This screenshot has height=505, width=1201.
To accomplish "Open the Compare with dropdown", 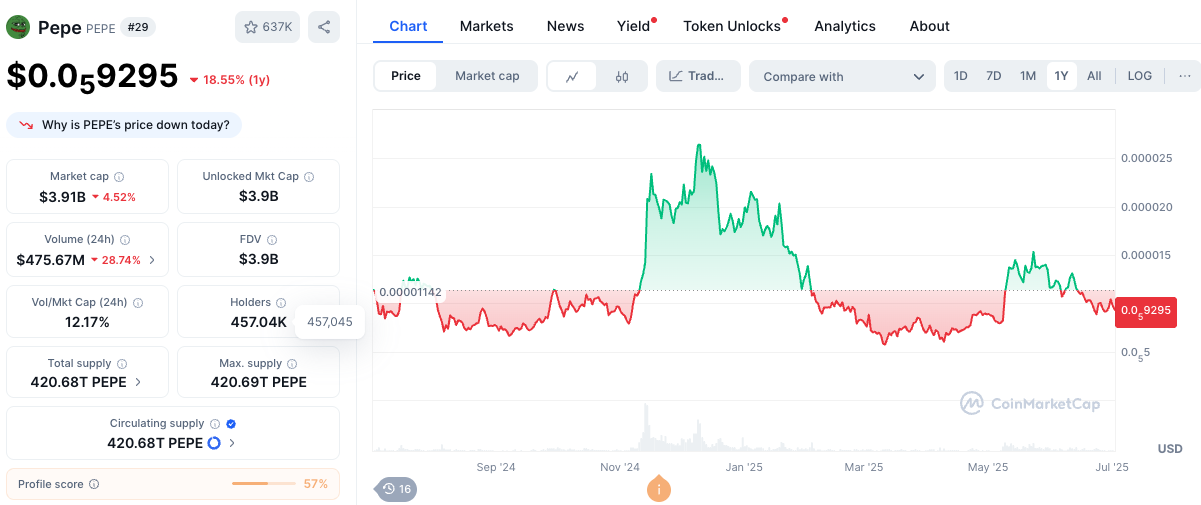I will coord(842,76).
